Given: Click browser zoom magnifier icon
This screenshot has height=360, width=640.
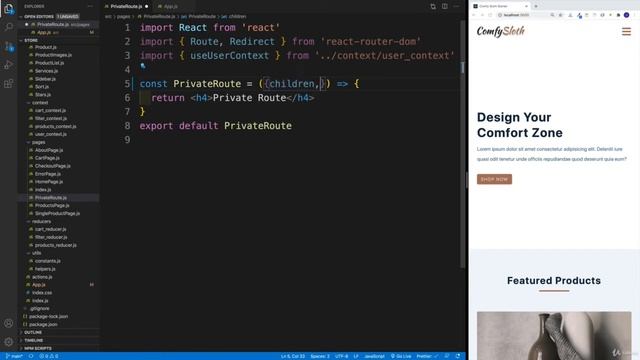Looking at the screenshot, I should coord(552,15).
